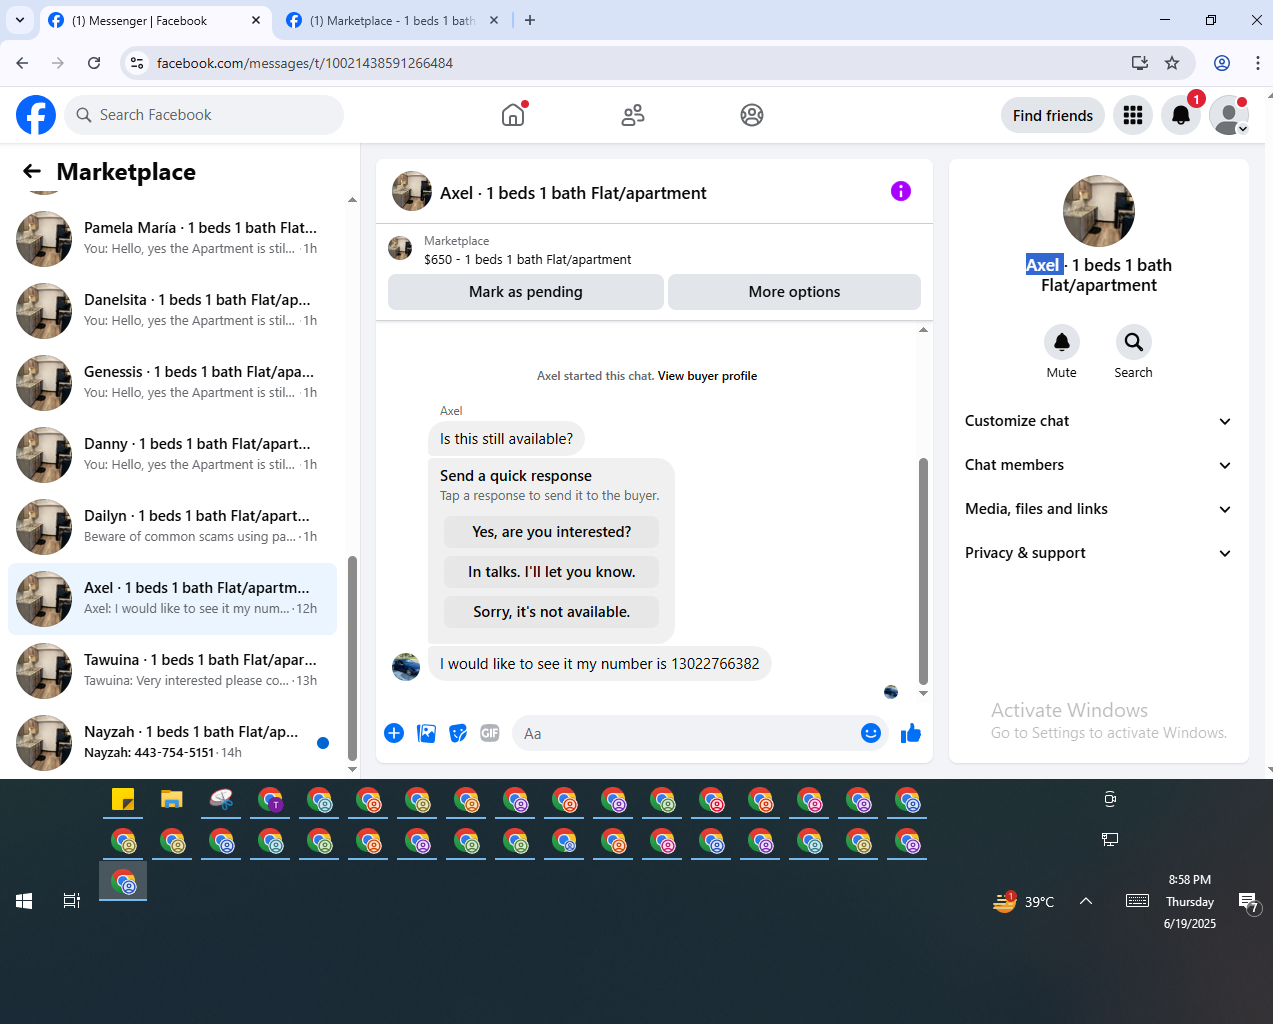Open a new browser tab
Image resolution: width=1273 pixels, height=1024 pixels.
click(530, 20)
